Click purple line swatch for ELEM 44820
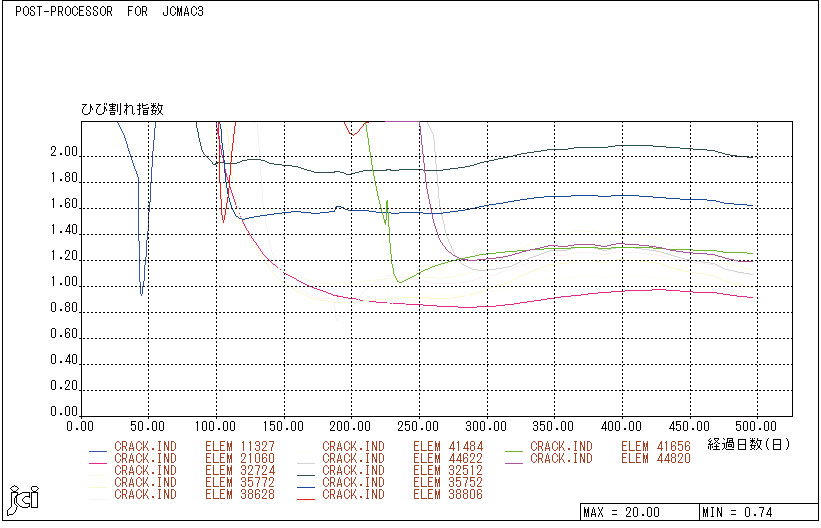The image size is (821, 528). click(x=514, y=463)
